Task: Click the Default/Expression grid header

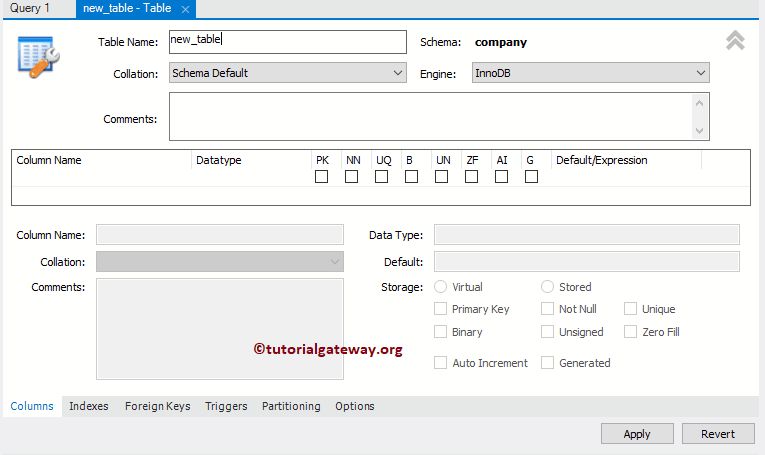Action: coord(626,160)
